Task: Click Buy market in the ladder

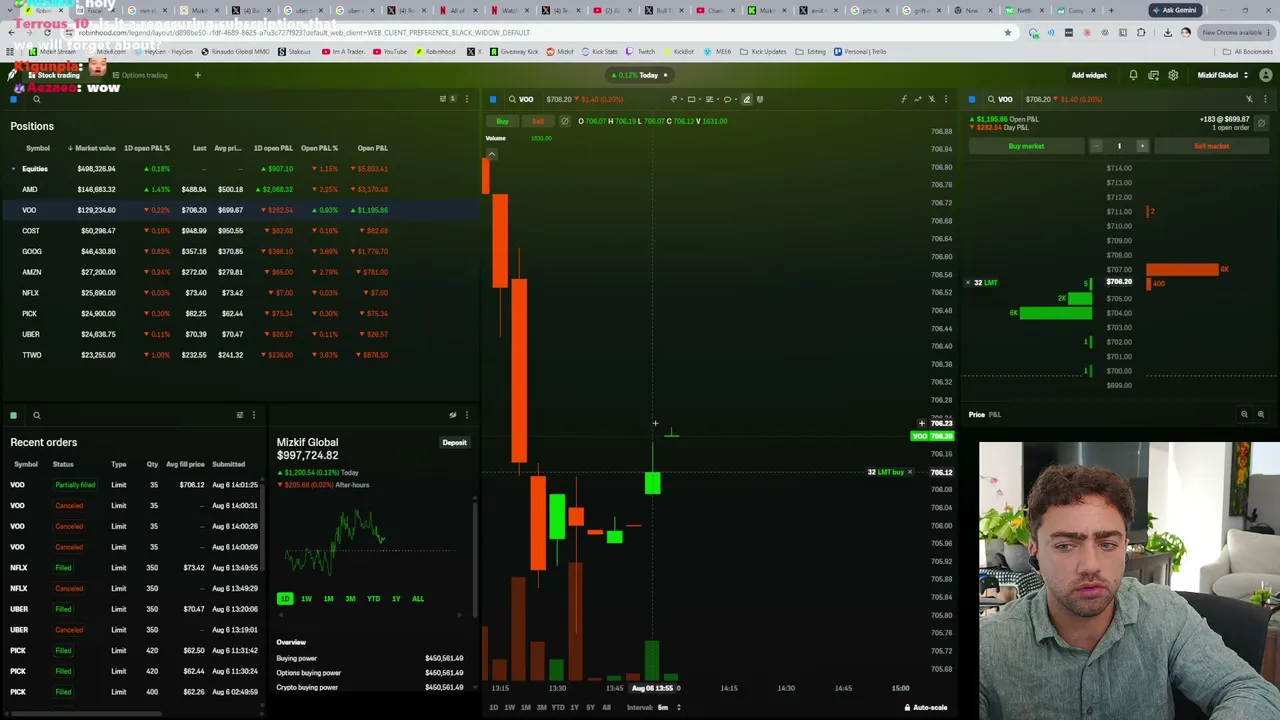Action: pyautogui.click(x=1026, y=146)
